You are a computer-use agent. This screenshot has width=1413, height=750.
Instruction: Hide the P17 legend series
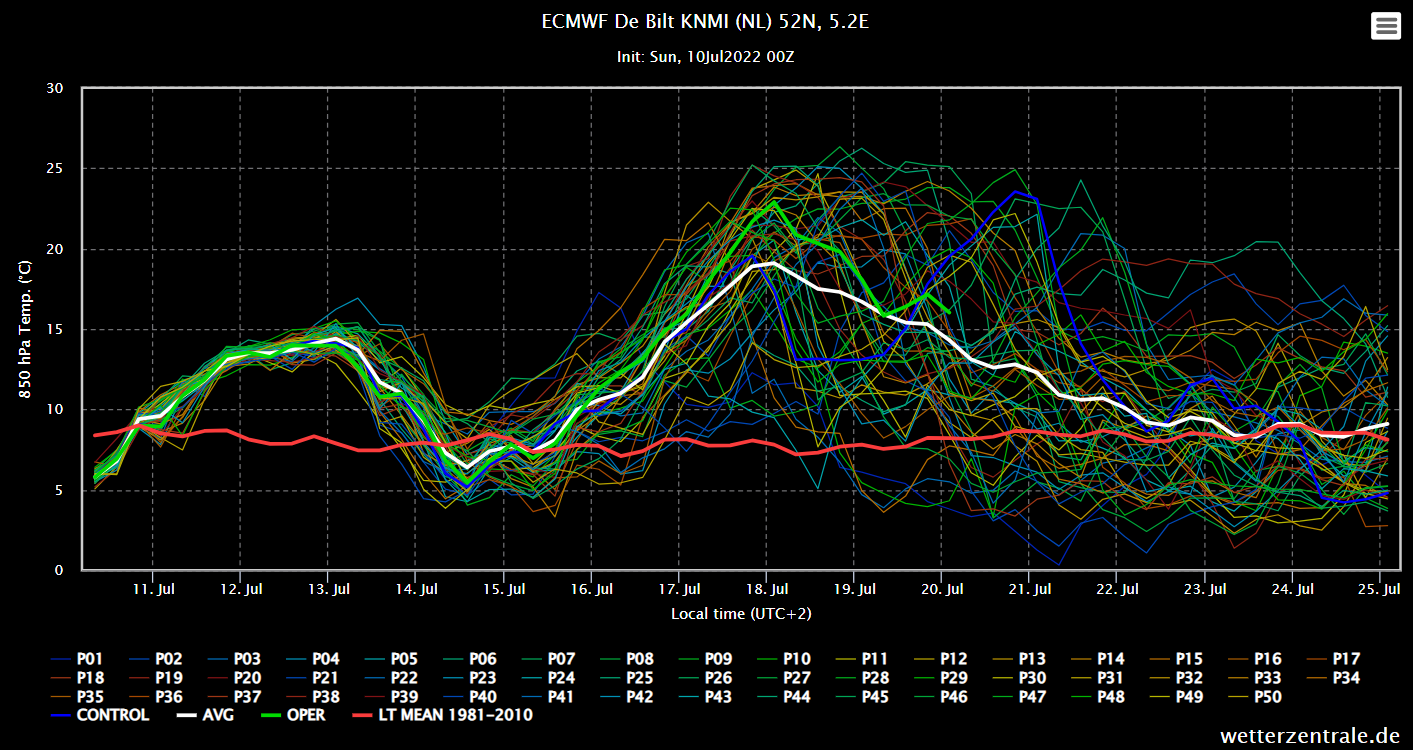tap(1332, 659)
